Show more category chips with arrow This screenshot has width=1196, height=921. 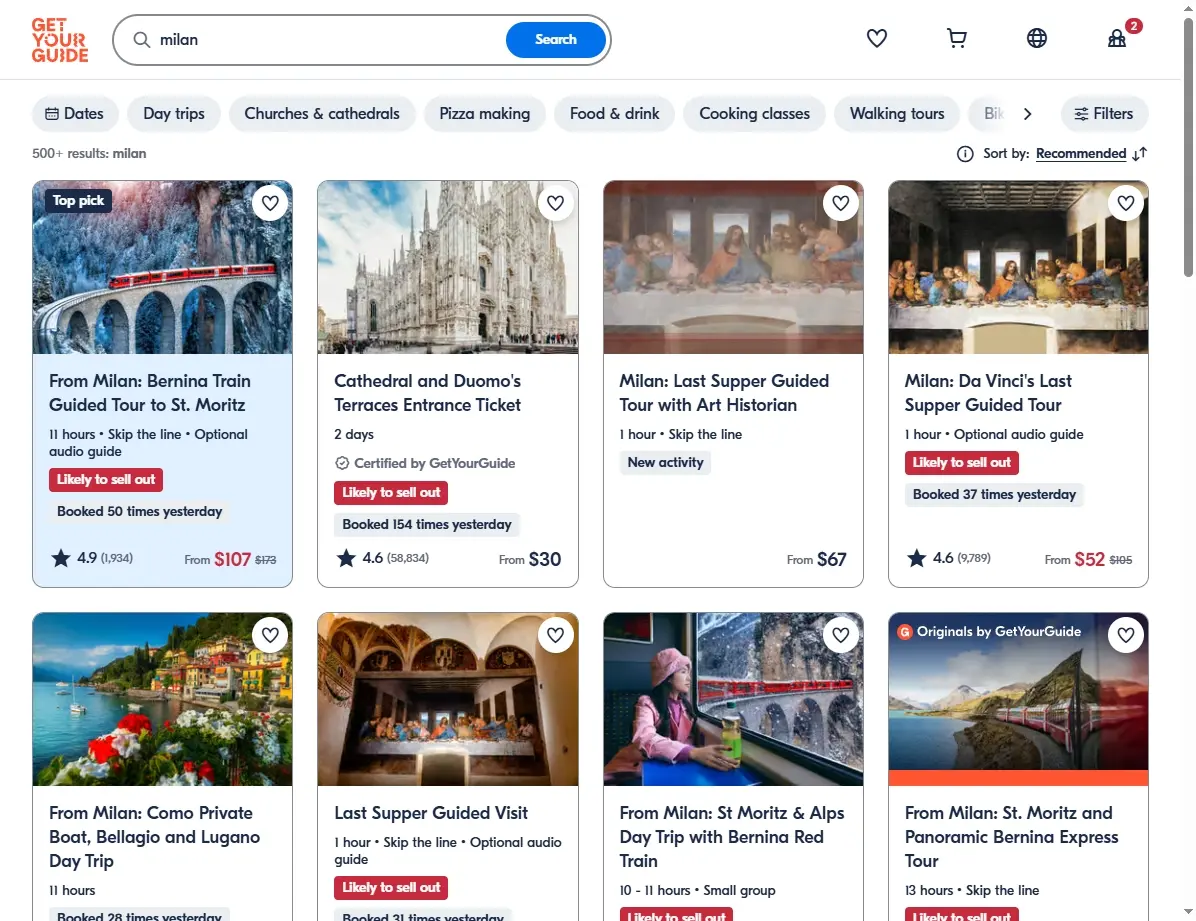coord(1027,114)
